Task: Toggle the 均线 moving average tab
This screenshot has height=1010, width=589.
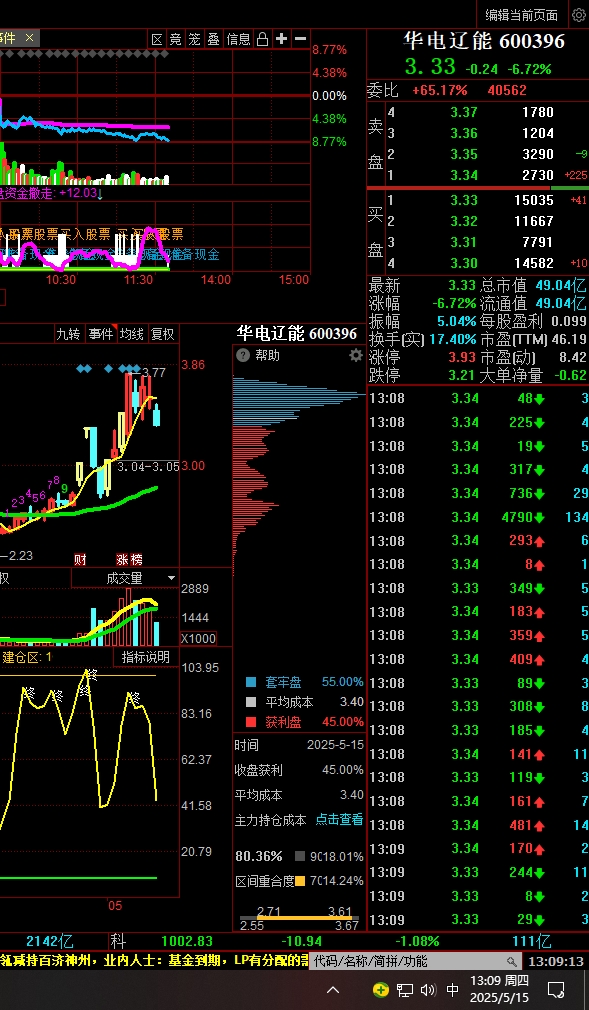Action: click(131, 334)
